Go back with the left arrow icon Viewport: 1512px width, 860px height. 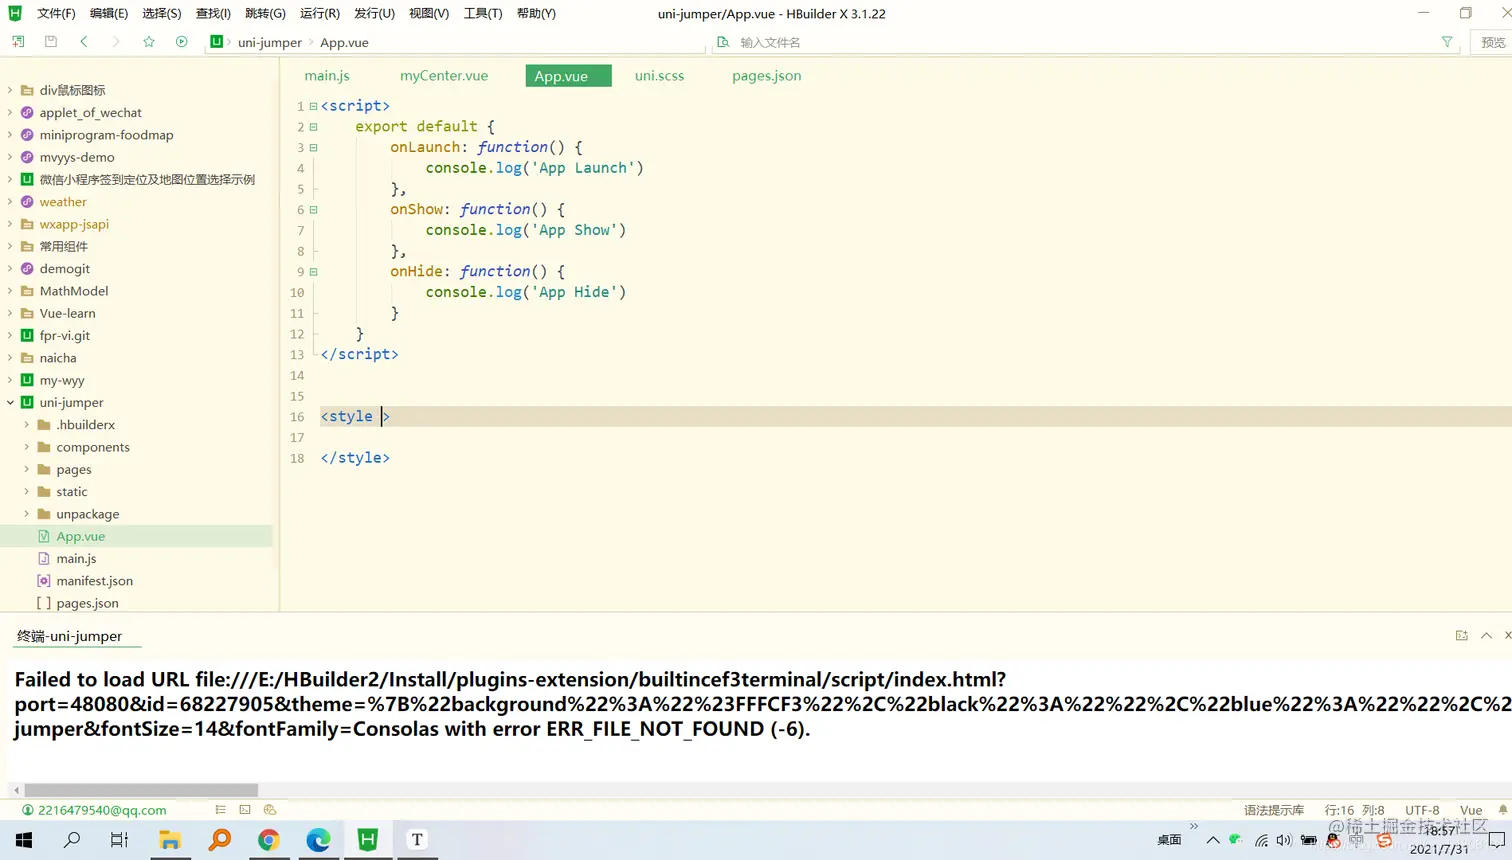coord(84,42)
